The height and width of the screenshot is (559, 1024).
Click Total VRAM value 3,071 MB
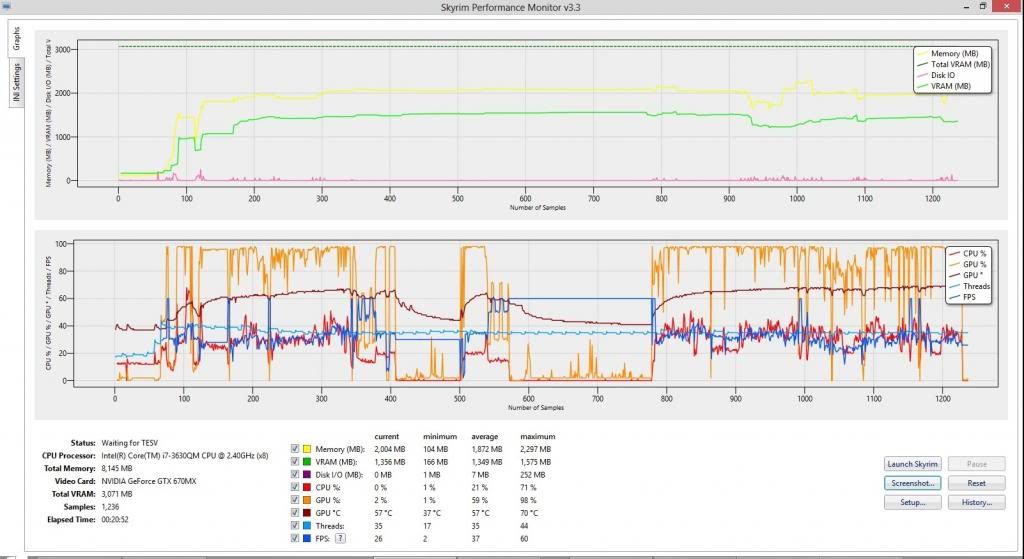pyautogui.click(x=117, y=494)
